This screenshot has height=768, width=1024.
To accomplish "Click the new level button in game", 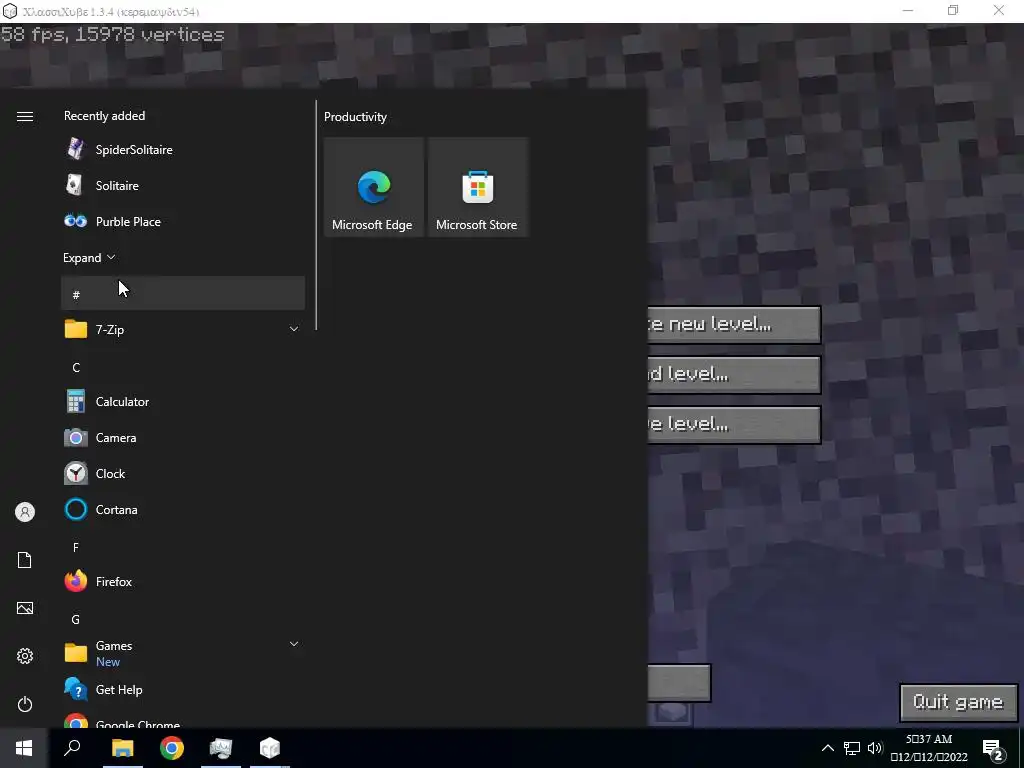I will click(734, 325).
